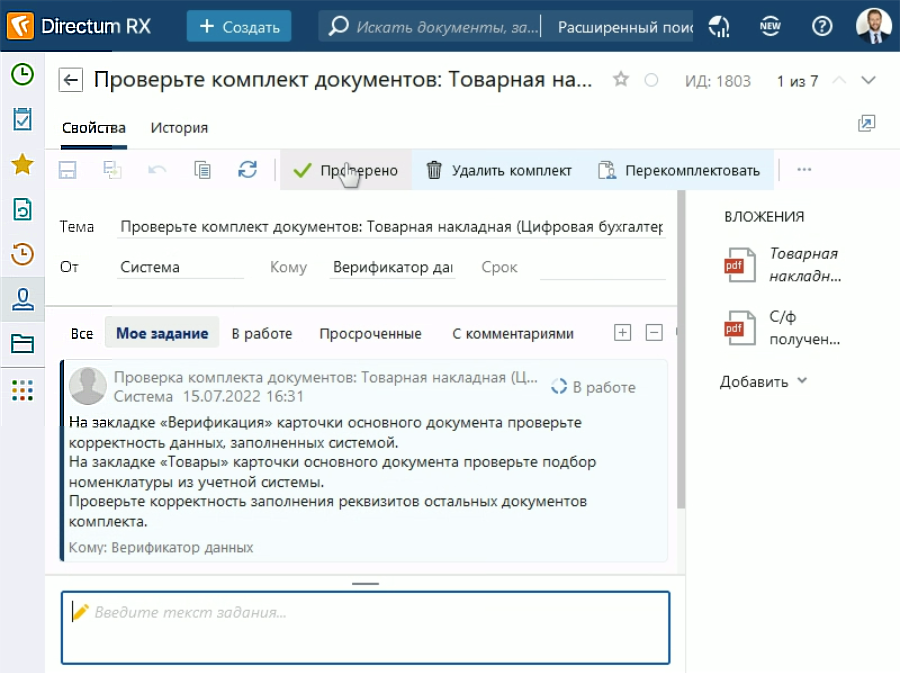Click the Save icon on the toolbar
This screenshot has height=673, width=908.
pyautogui.click(x=65, y=170)
